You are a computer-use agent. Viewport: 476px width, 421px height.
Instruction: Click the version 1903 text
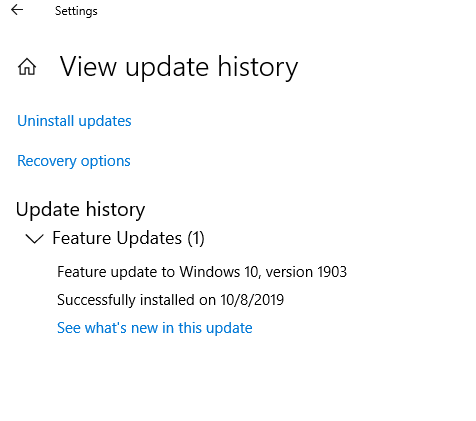click(x=306, y=272)
